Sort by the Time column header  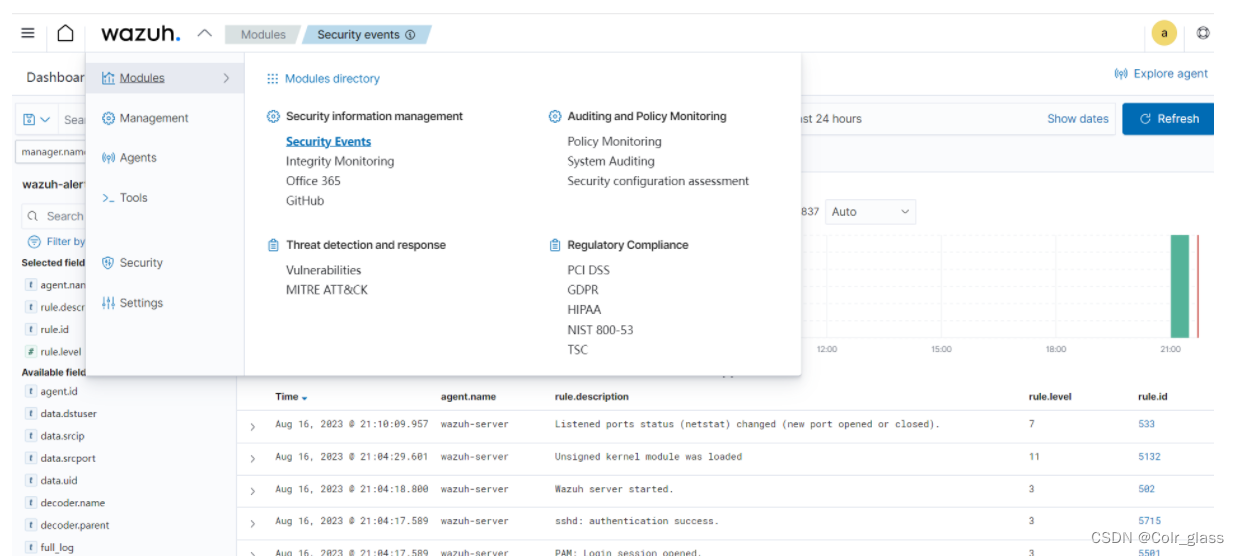pos(291,397)
